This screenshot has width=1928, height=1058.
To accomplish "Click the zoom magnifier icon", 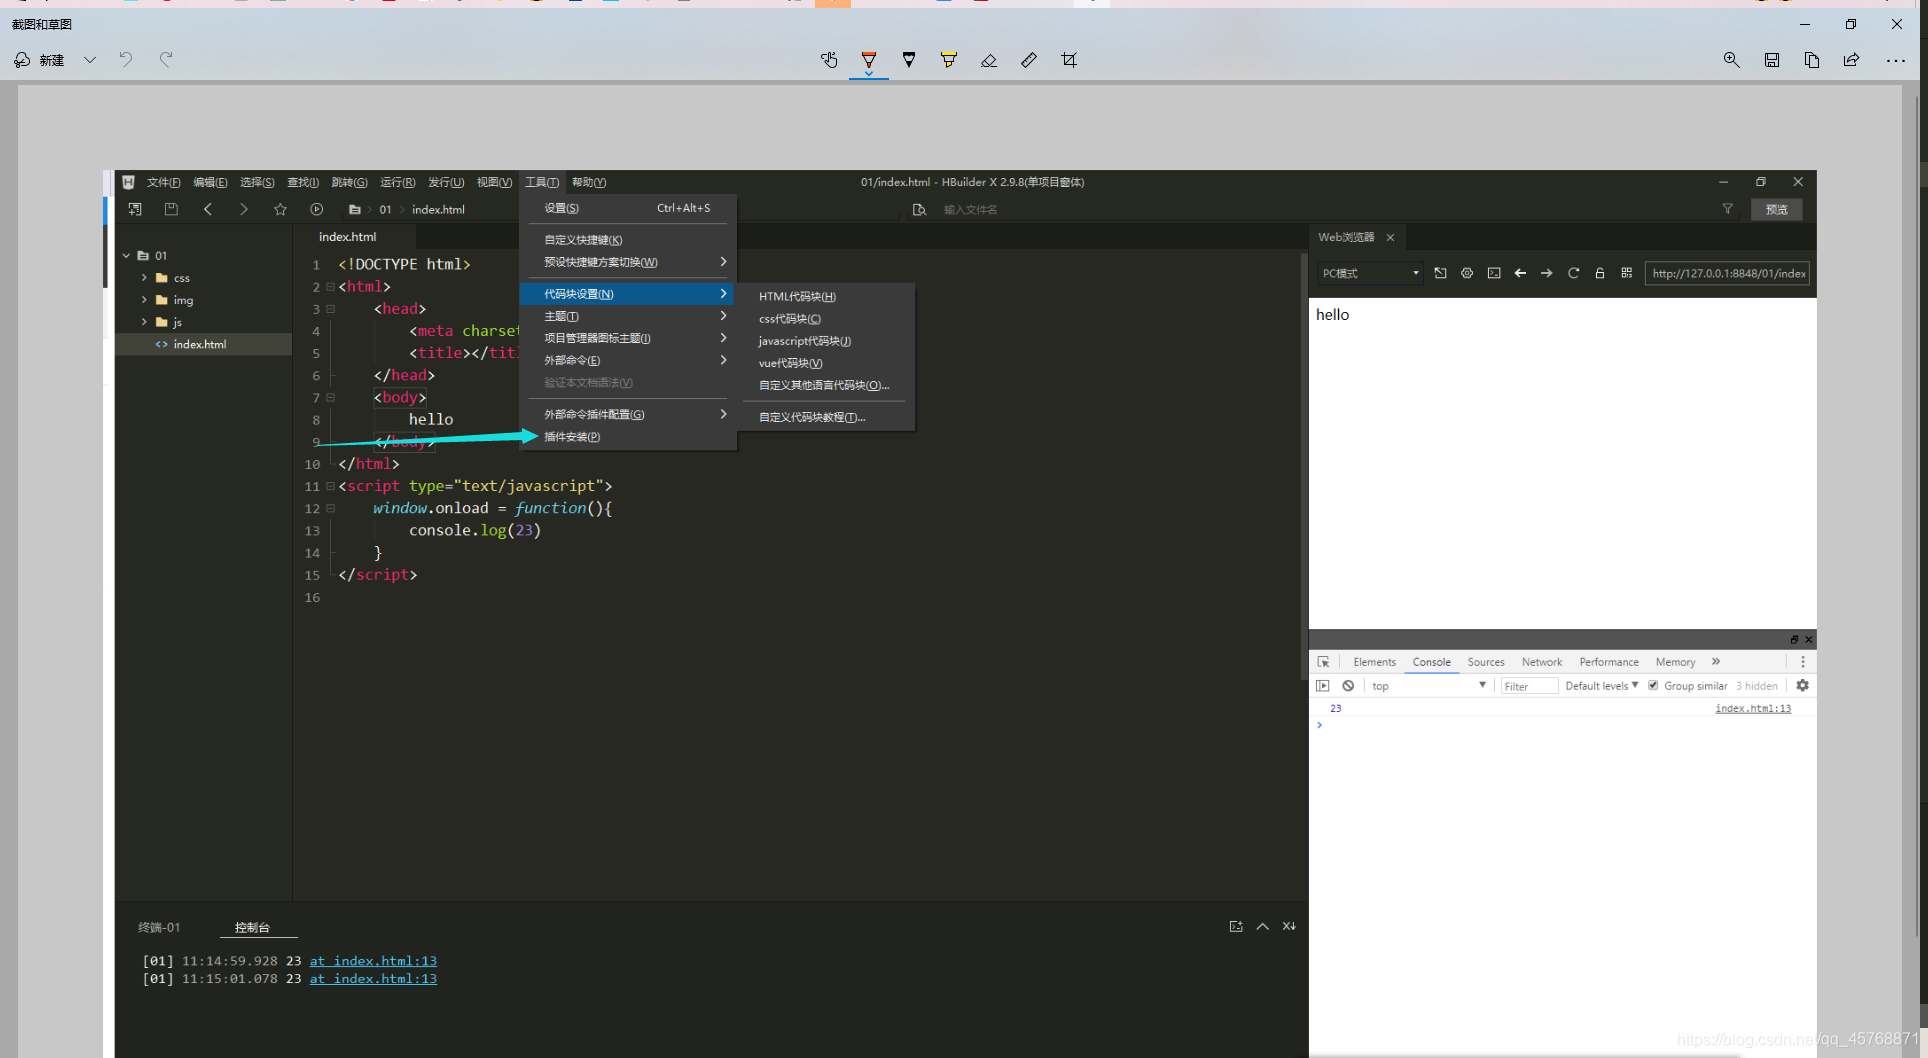I will (x=1732, y=60).
